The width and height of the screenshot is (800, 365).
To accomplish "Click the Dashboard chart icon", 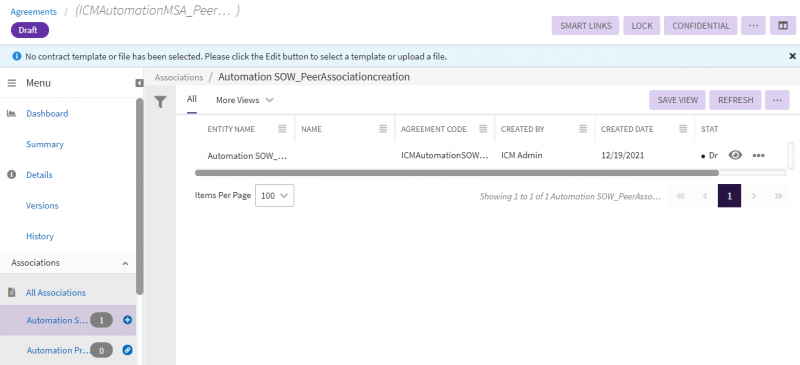I will (x=11, y=113).
